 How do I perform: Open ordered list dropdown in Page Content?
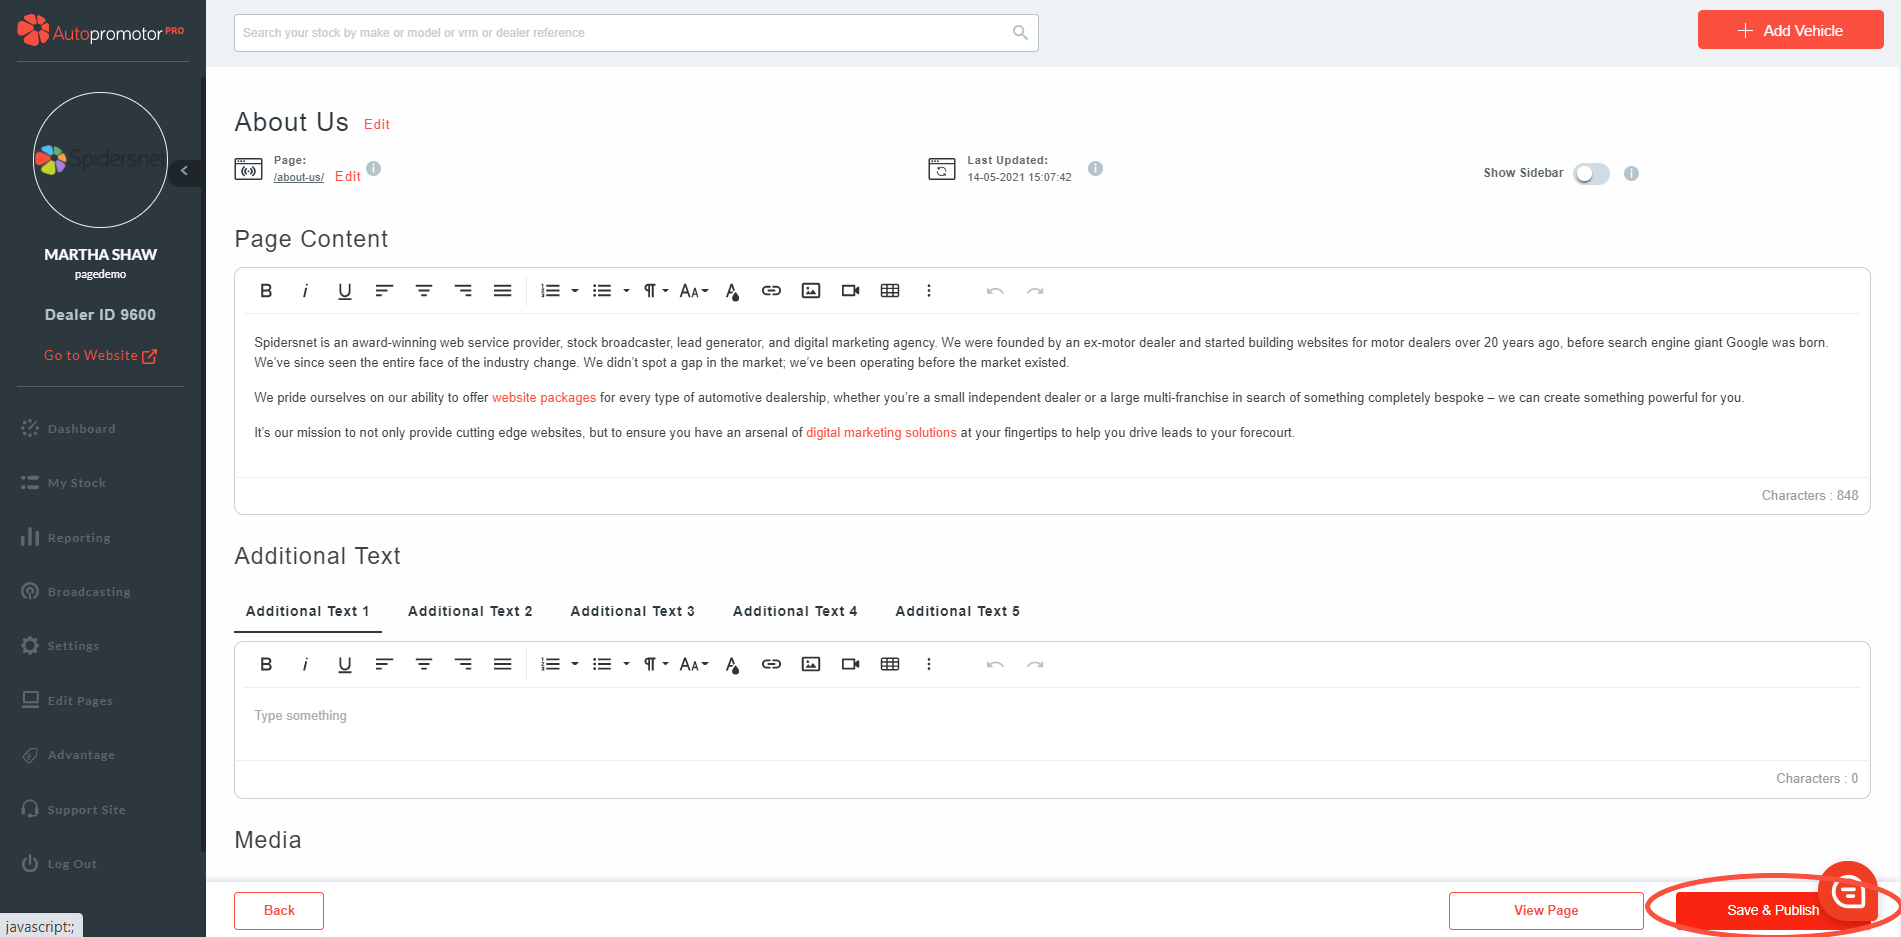pyautogui.click(x=575, y=291)
